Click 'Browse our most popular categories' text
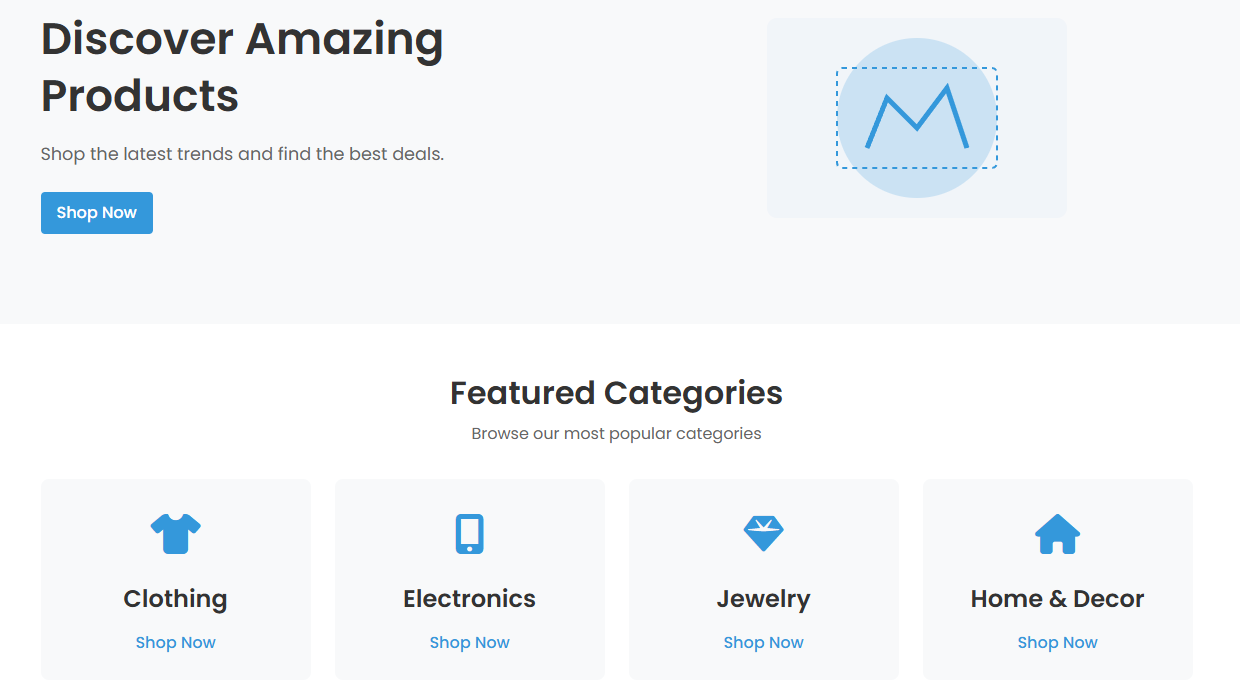Screen dimensions: 1240x698 [x=617, y=434]
